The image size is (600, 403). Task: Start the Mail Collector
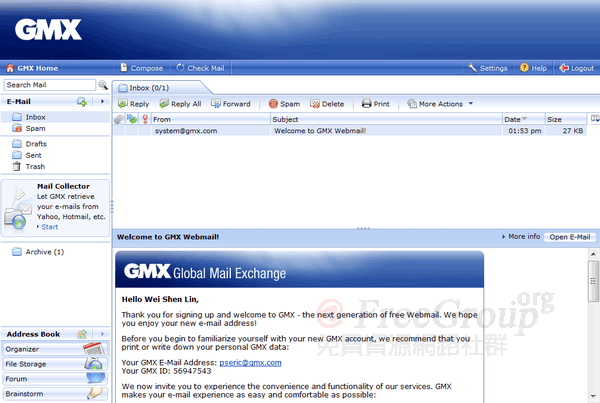click(x=49, y=227)
